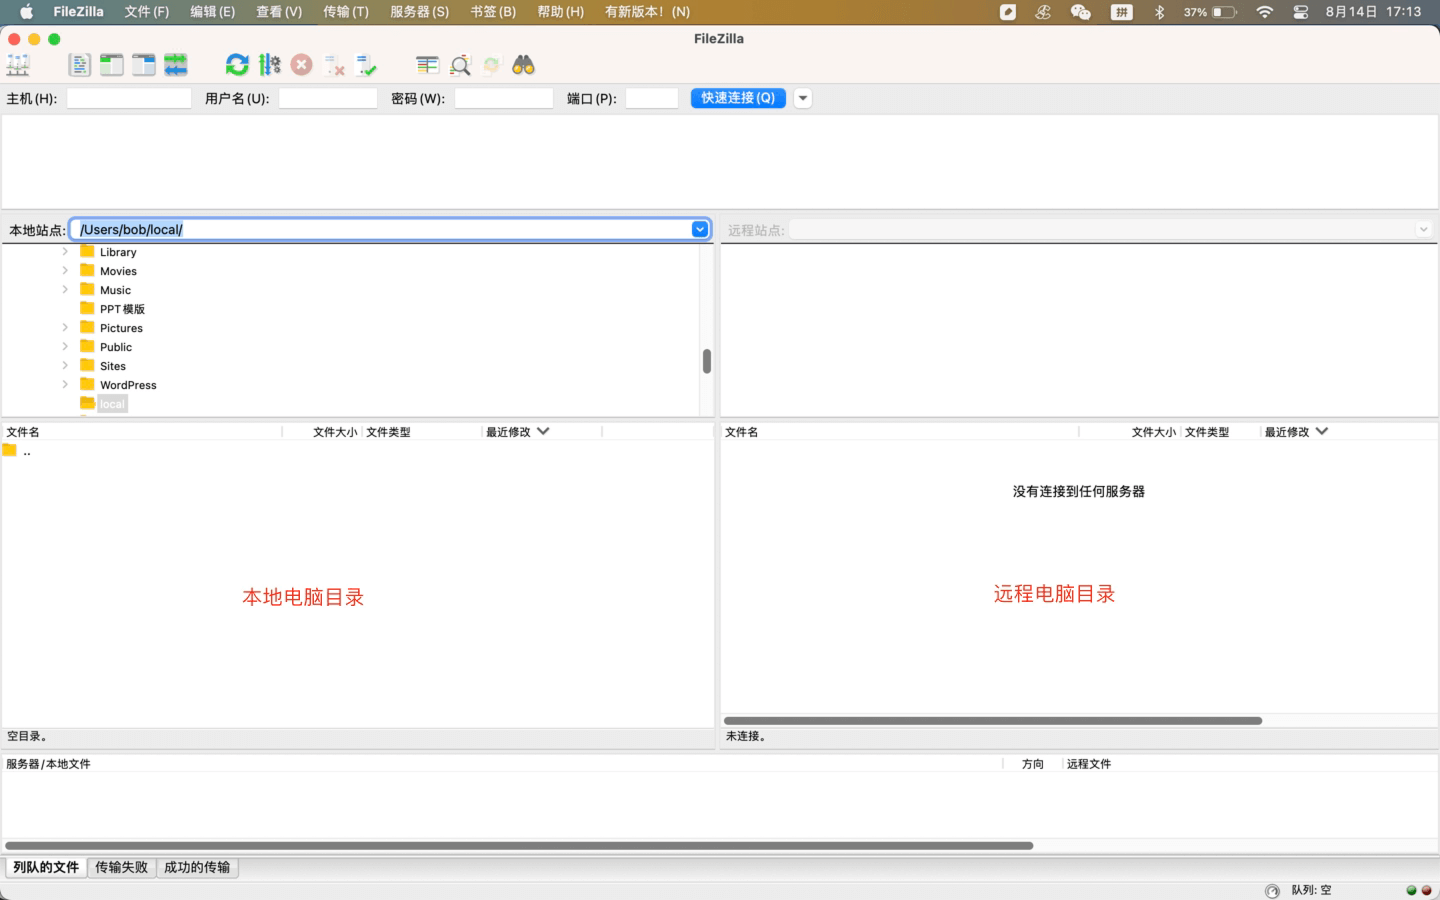The width and height of the screenshot is (1440, 900).
Task: Click queue status icon in status bar
Action: [x=1272, y=890]
